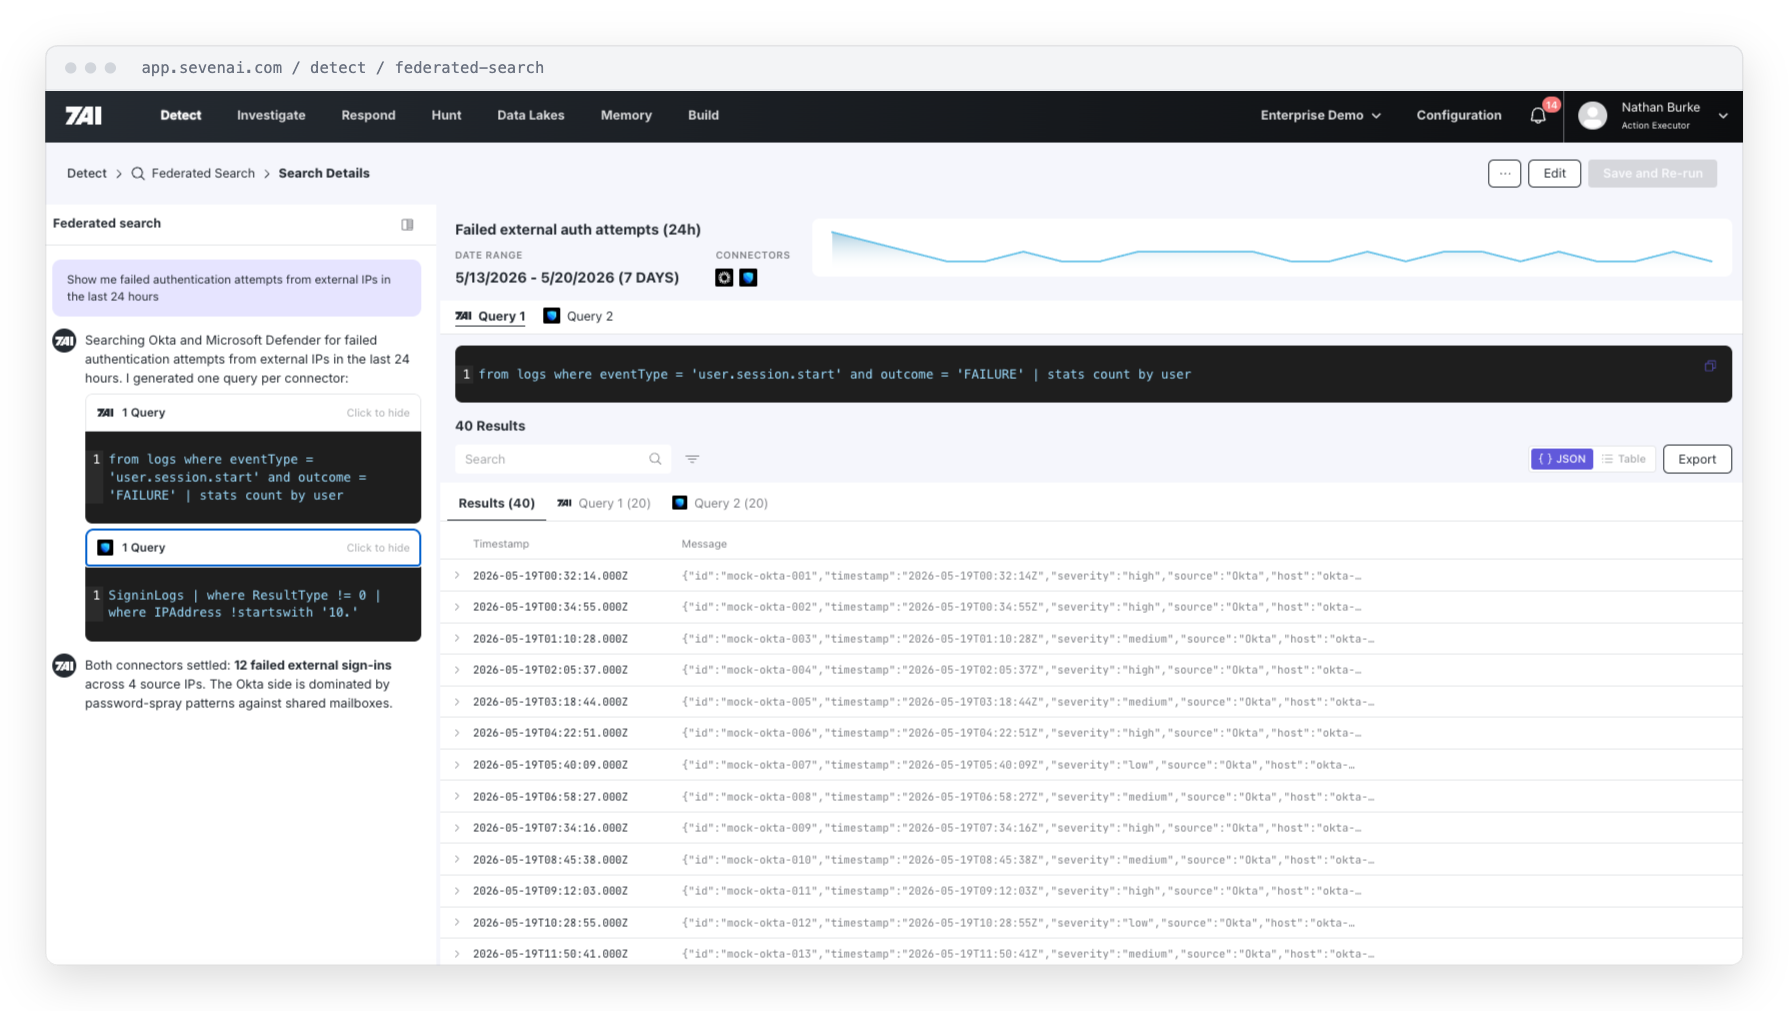Go to the Detect nav item
Viewport: 1789px width, 1011px height.
(x=180, y=116)
